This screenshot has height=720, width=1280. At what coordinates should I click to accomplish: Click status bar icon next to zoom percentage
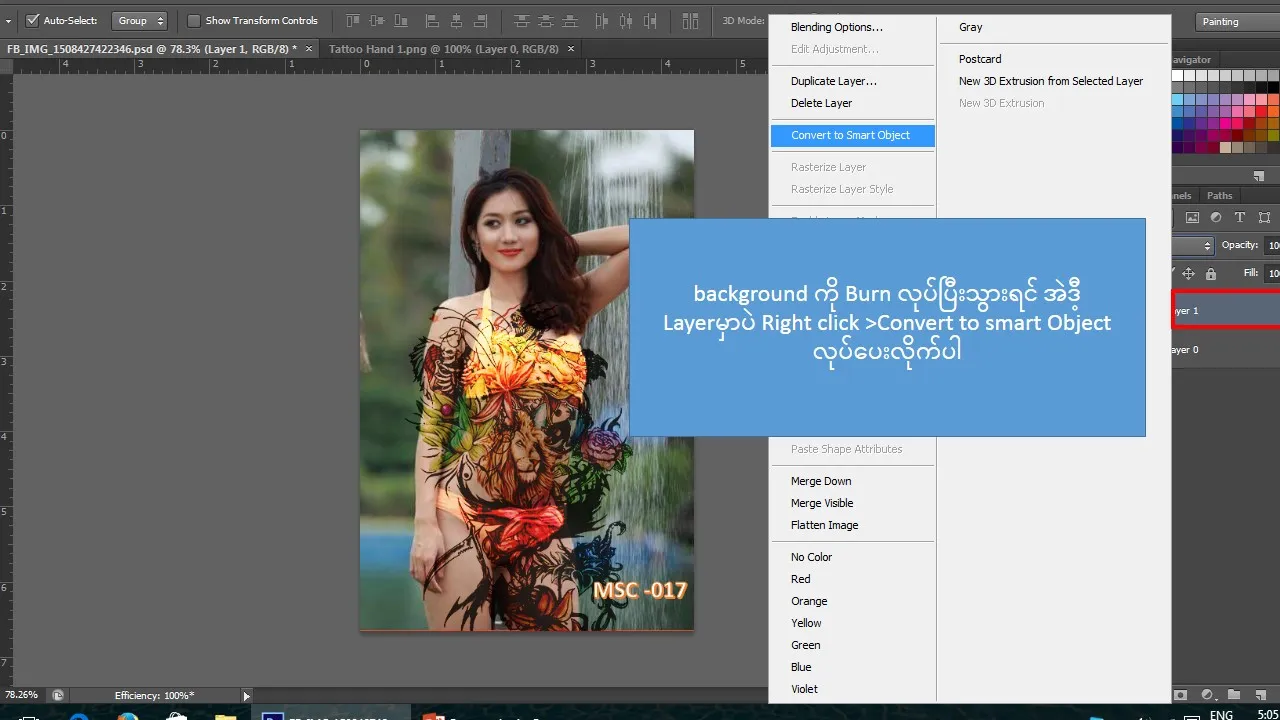tap(58, 695)
